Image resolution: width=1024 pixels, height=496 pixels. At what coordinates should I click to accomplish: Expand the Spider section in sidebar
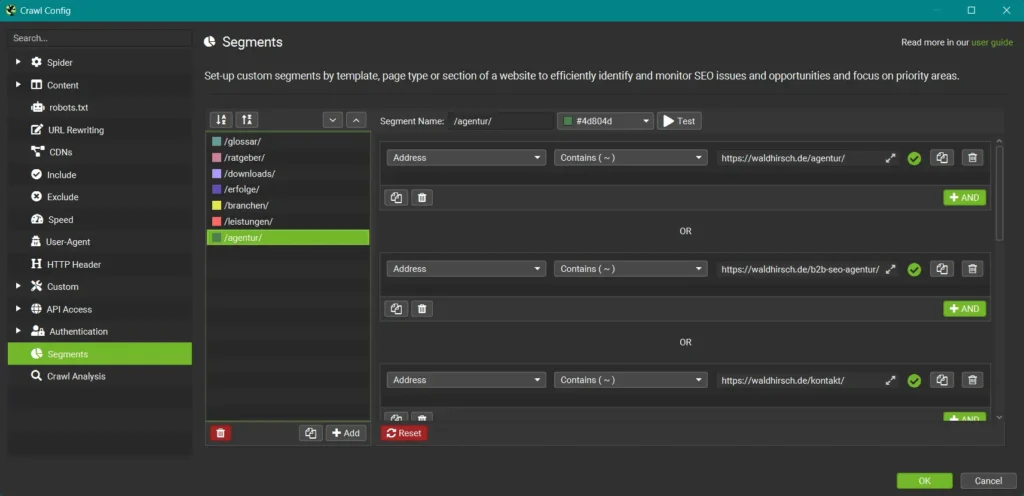(17, 62)
